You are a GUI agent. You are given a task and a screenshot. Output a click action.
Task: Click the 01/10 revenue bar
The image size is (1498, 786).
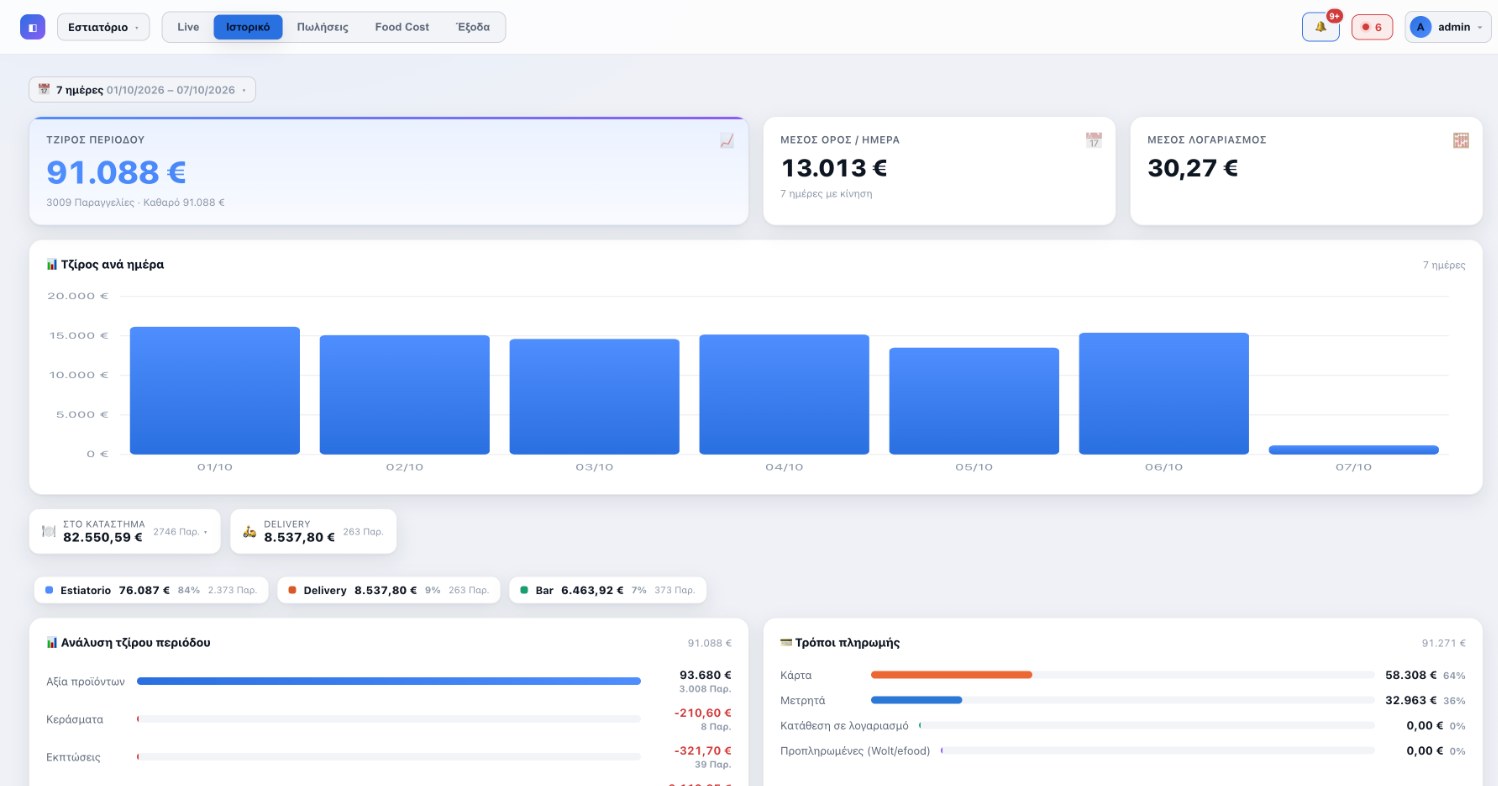(215, 391)
